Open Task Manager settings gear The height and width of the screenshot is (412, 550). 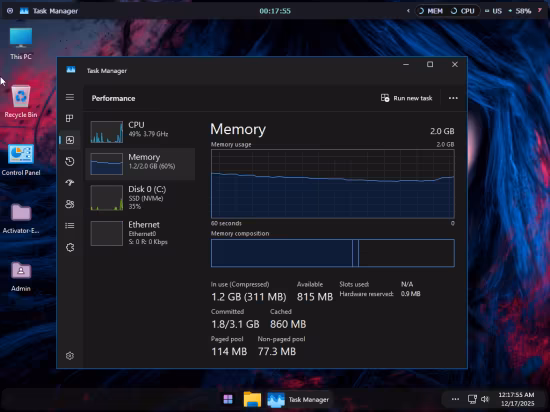(x=70, y=356)
